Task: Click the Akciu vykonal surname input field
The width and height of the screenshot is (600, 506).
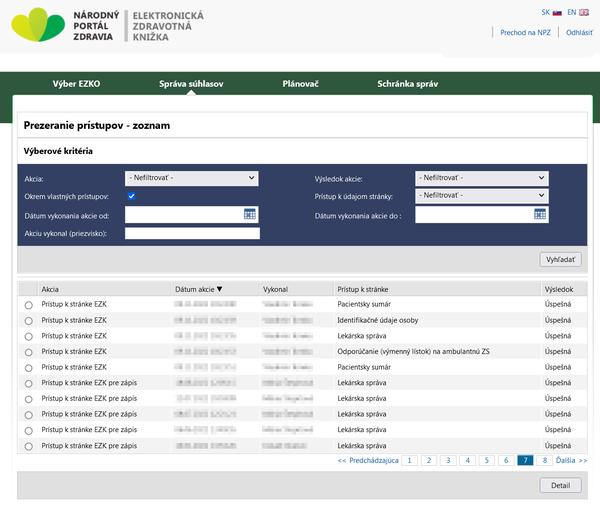Action: tap(192, 233)
